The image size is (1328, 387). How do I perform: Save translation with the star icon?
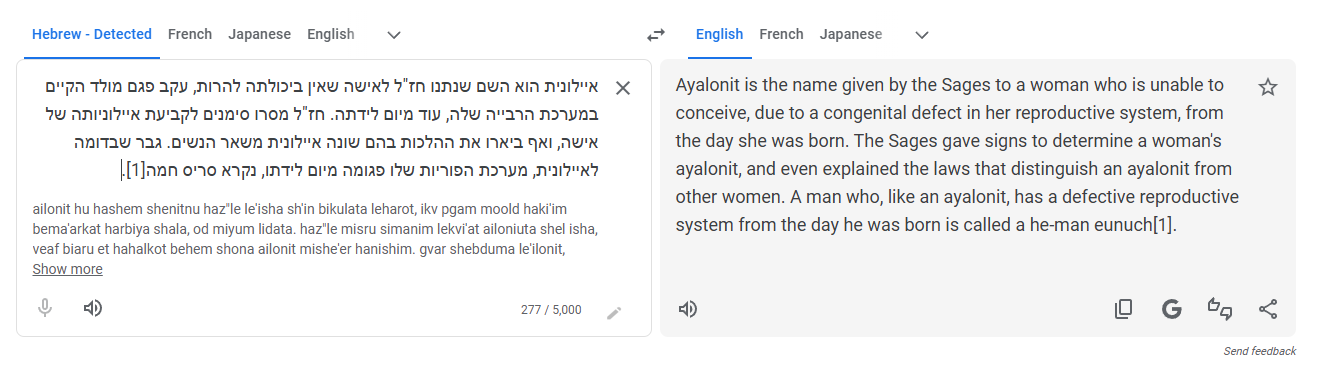click(1268, 87)
